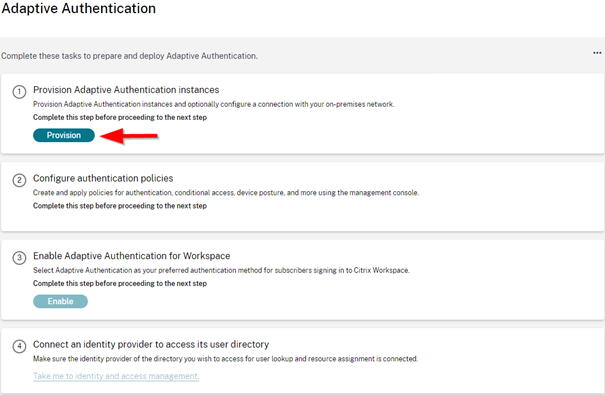The width and height of the screenshot is (605, 395).
Task: Select step 3 circle number icon
Action: point(19,258)
